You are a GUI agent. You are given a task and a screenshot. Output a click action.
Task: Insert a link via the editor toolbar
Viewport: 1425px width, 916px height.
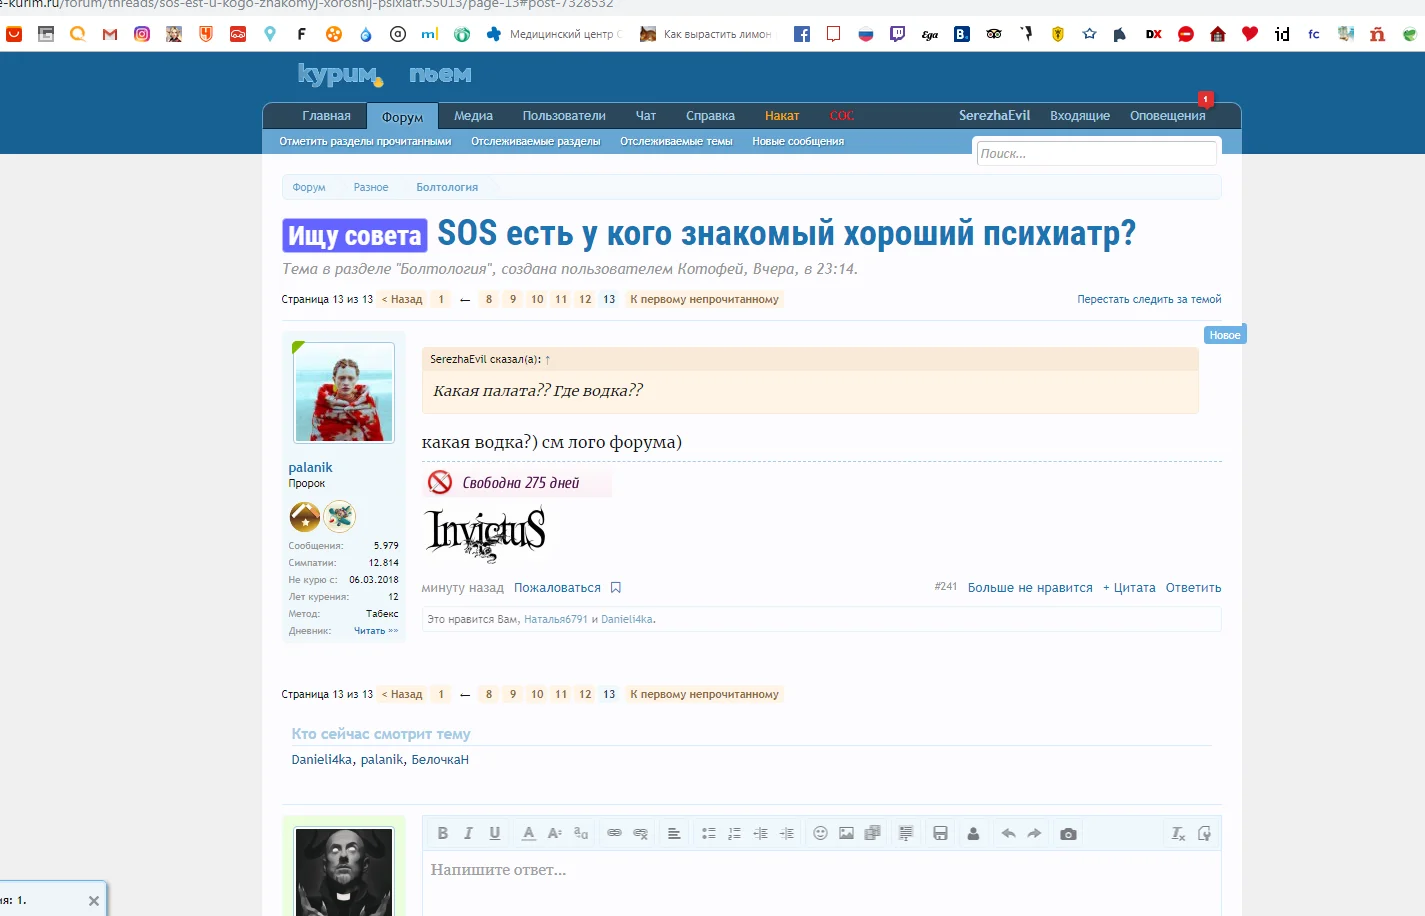611,832
